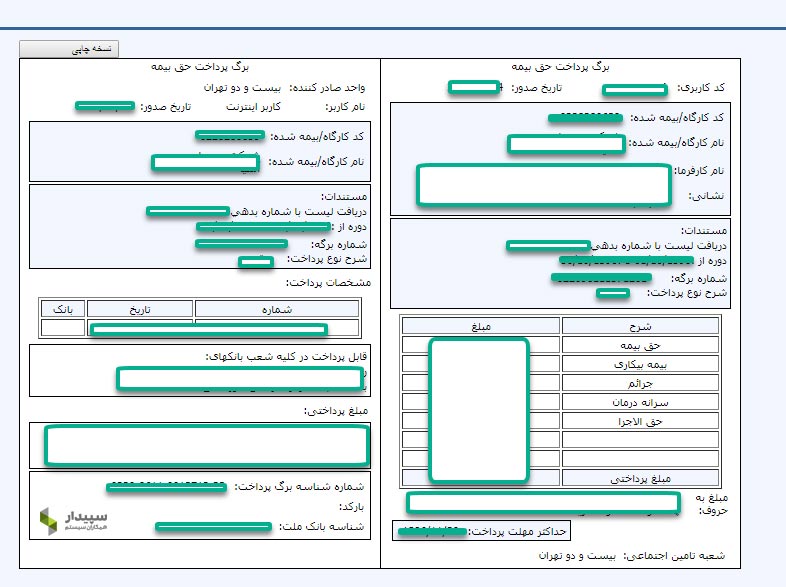Click the بانک column header
This screenshot has width=786, height=587.
tap(63, 309)
